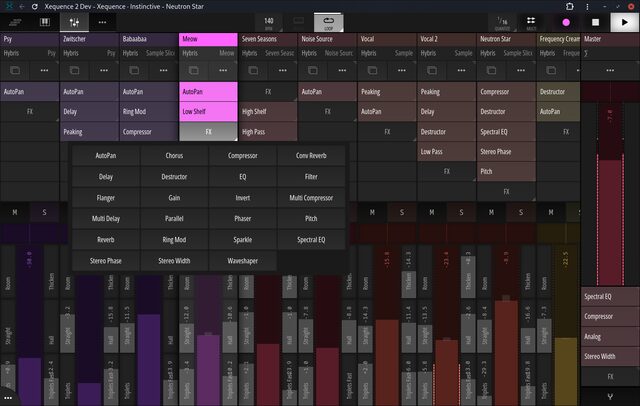This screenshot has height=406, width=640.
Task: Open the arranger view icon in top toolbar
Action: (x=15, y=22)
